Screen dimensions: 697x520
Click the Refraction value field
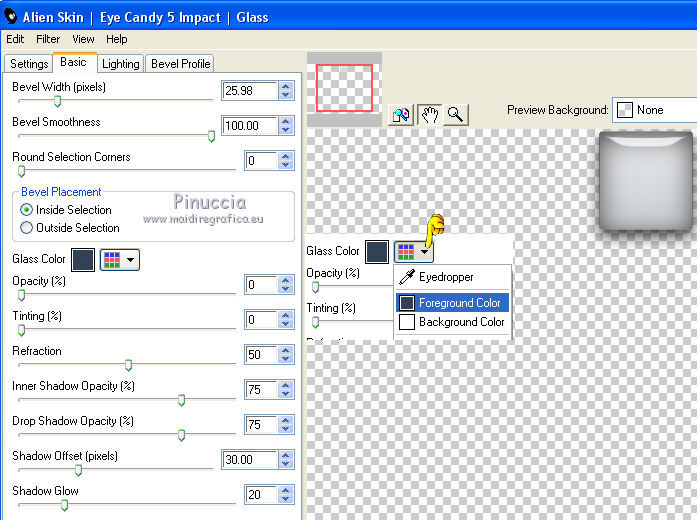pos(261,355)
